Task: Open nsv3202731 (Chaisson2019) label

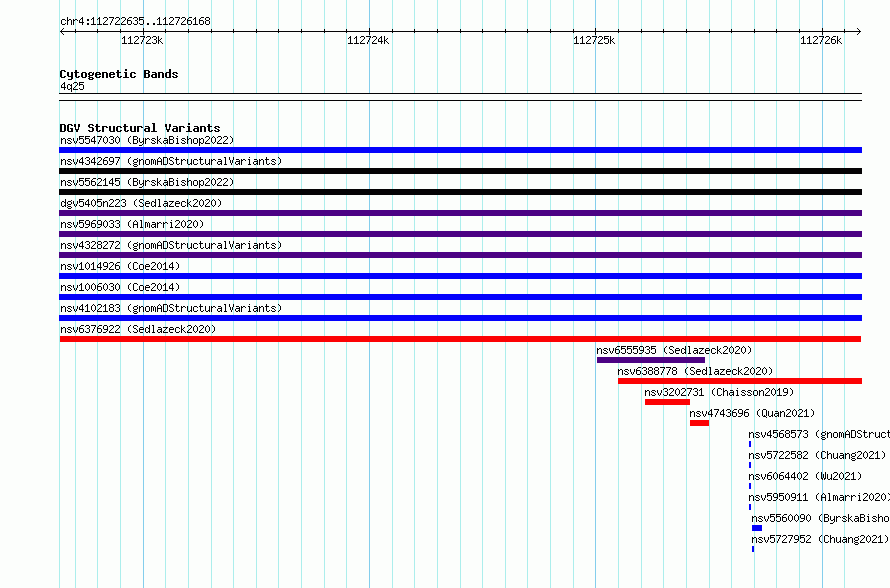Action: point(719,392)
